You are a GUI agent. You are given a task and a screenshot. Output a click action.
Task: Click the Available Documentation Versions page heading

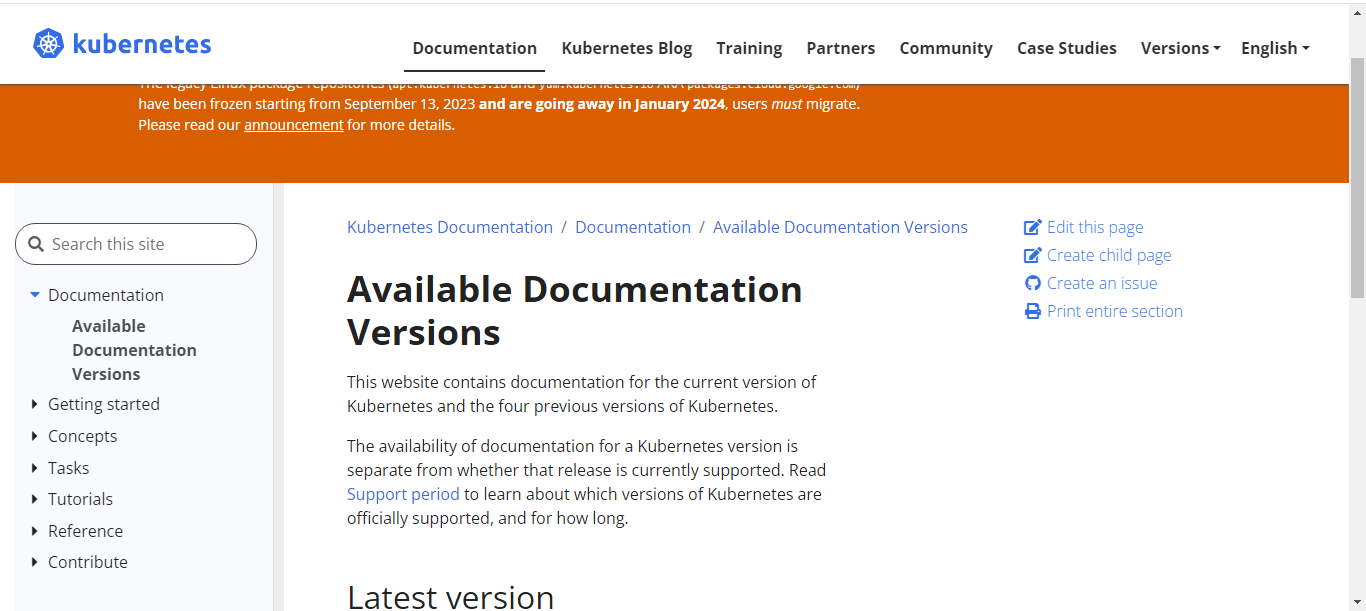coord(574,310)
